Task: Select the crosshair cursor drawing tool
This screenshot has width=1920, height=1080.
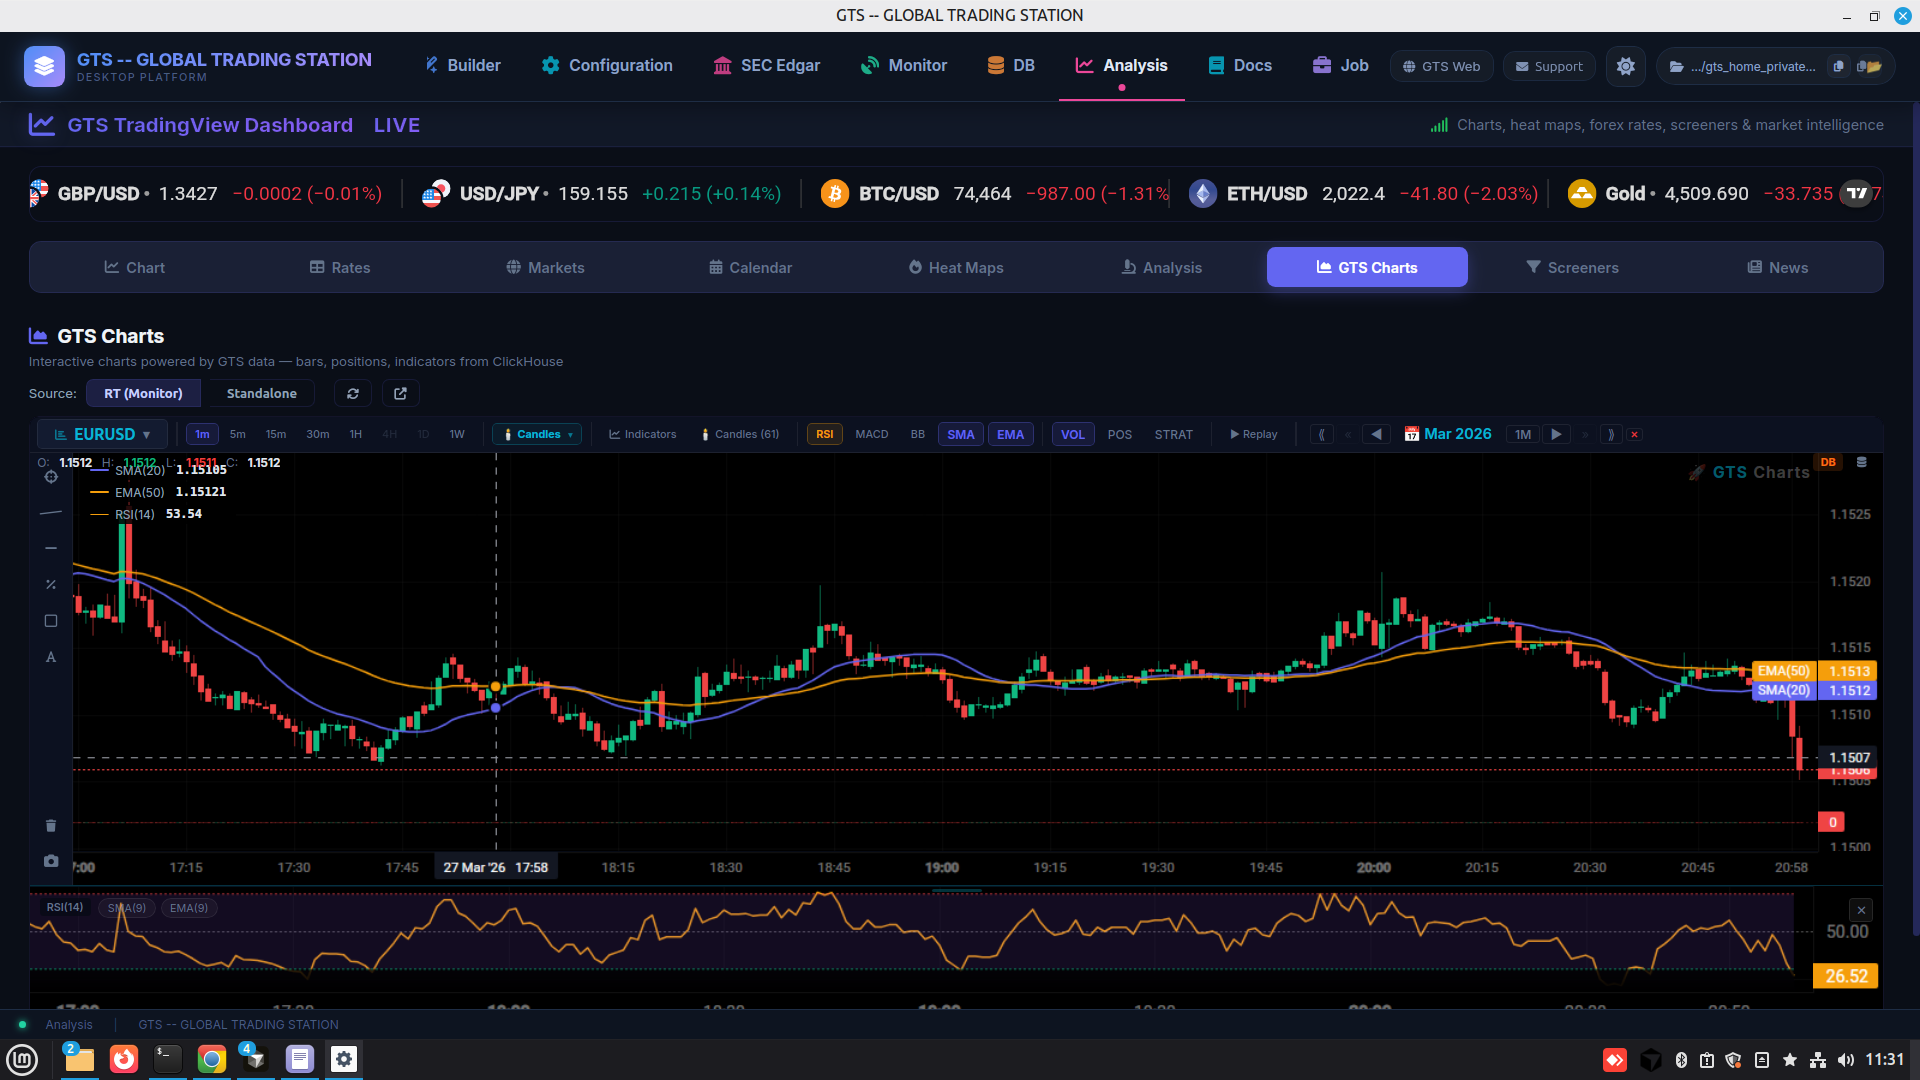Action: pyautogui.click(x=51, y=477)
